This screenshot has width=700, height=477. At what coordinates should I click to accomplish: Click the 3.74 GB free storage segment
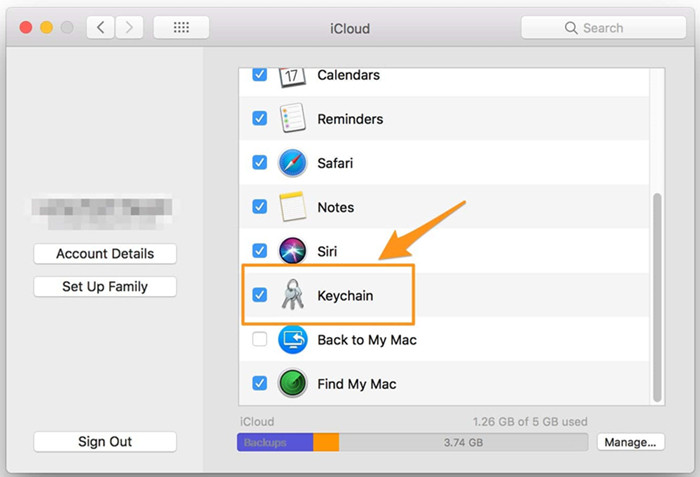463,442
